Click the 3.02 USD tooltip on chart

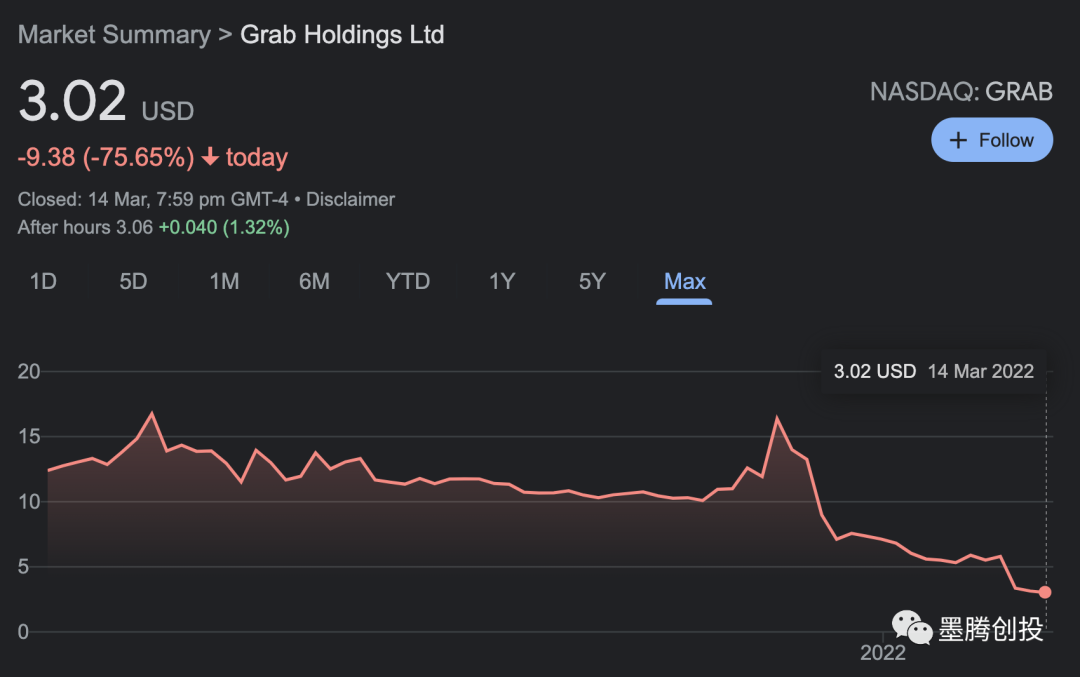[933, 371]
